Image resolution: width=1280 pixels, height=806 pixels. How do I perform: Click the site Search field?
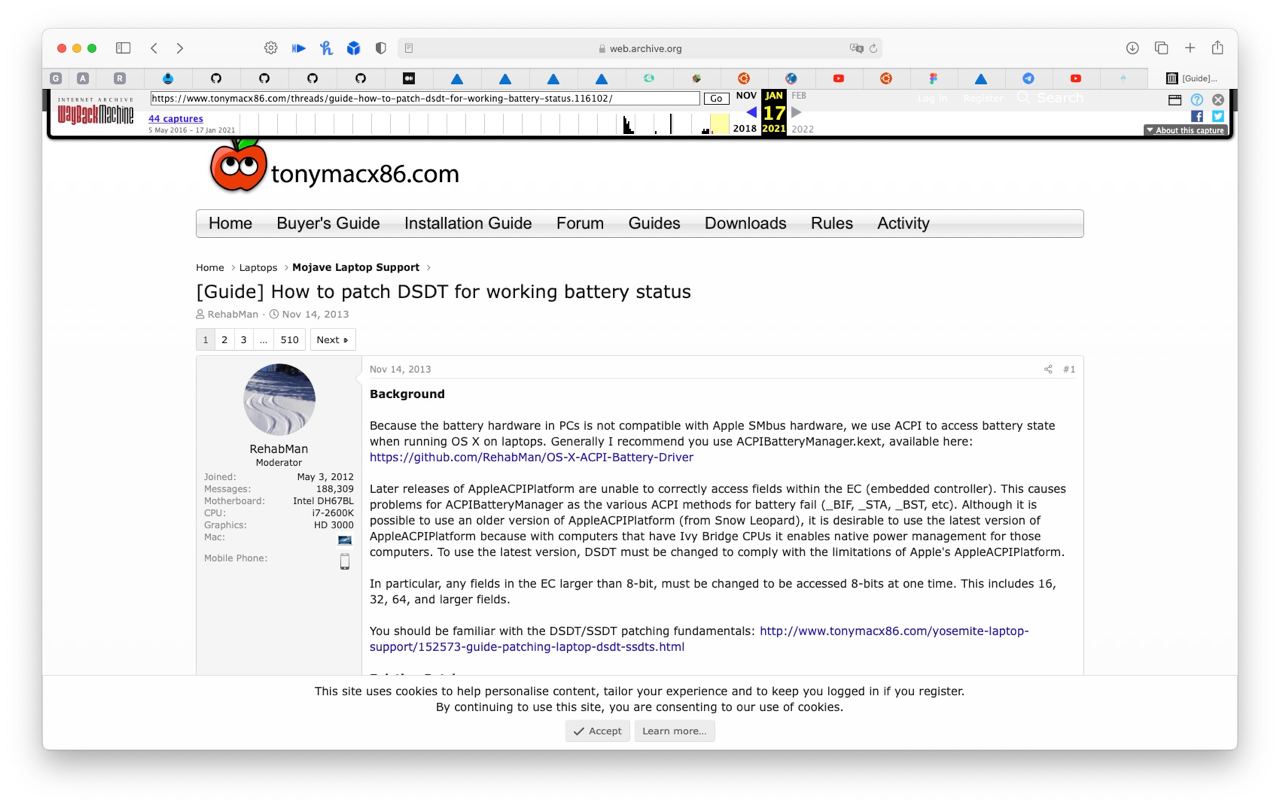(x=1050, y=98)
